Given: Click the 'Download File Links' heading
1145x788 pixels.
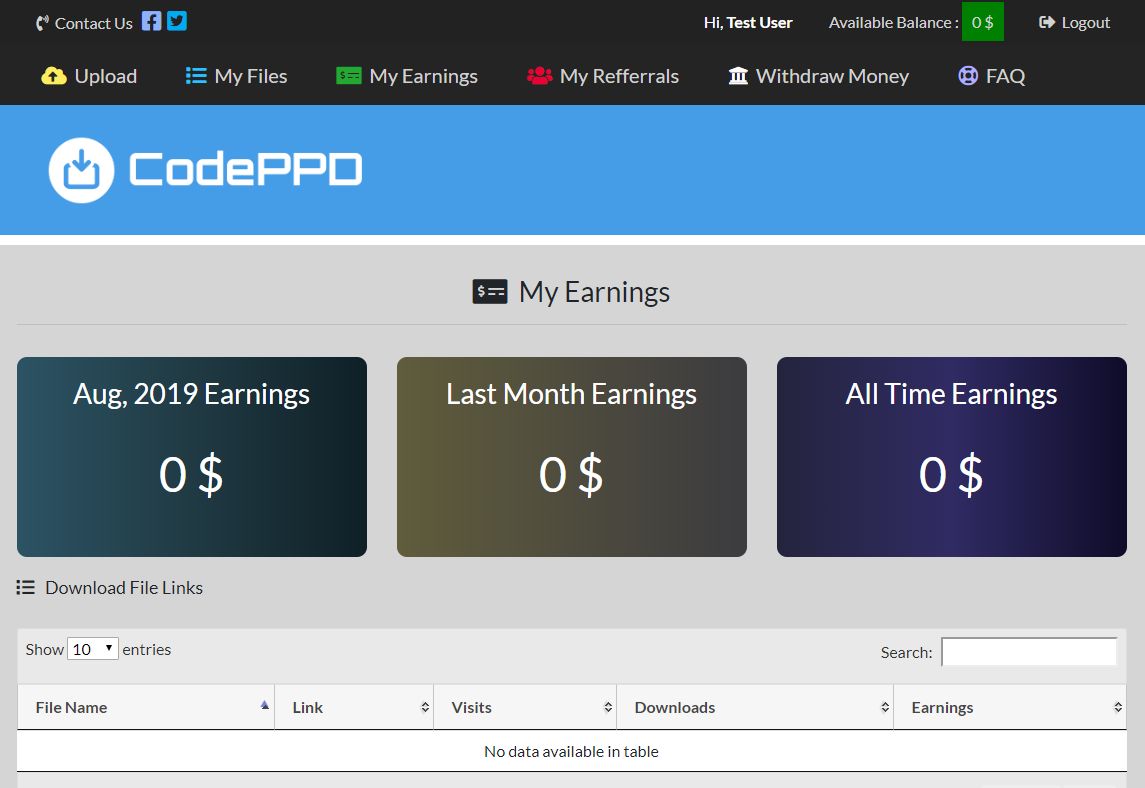Looking at the screenshot, I should (124, 587).
